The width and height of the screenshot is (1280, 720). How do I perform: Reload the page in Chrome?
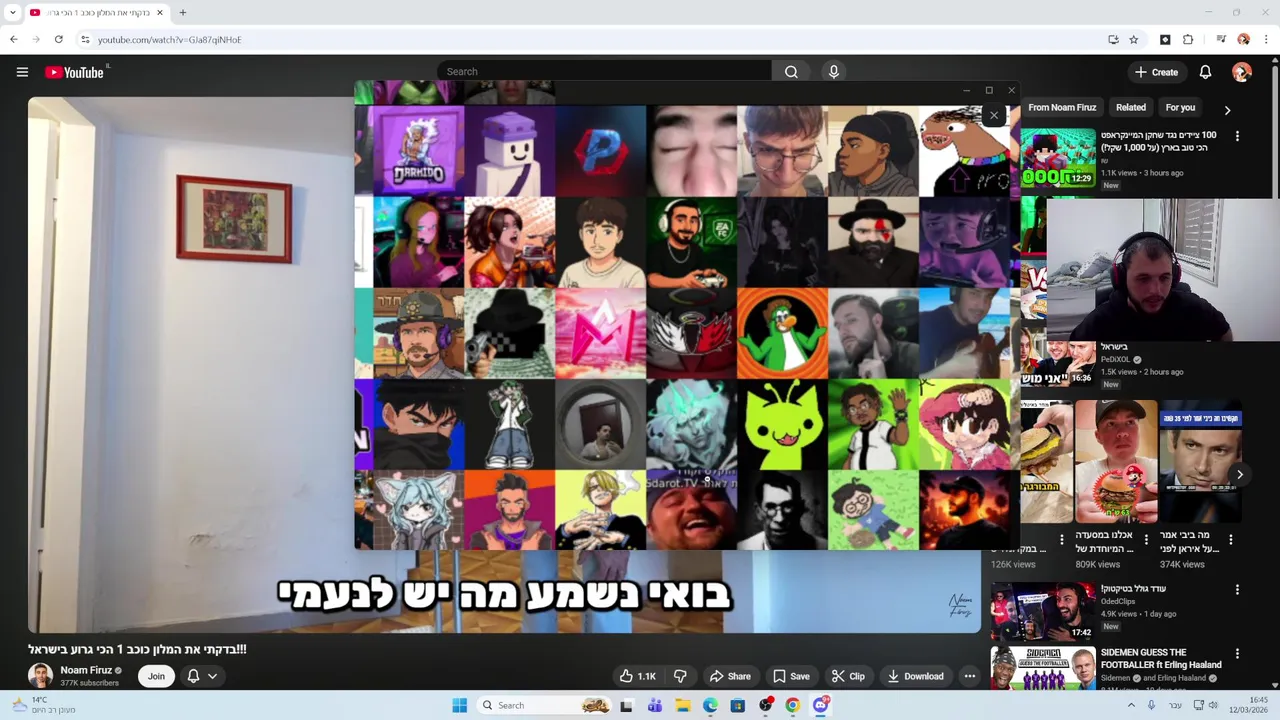(59, 40)
